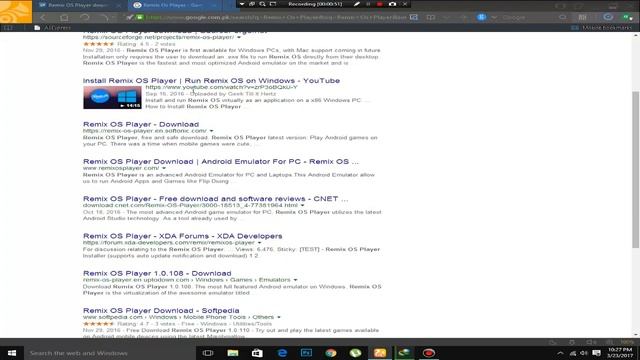Click the youtube.com/watch URL text
640x360 pixels.
(x=222, y=87)
